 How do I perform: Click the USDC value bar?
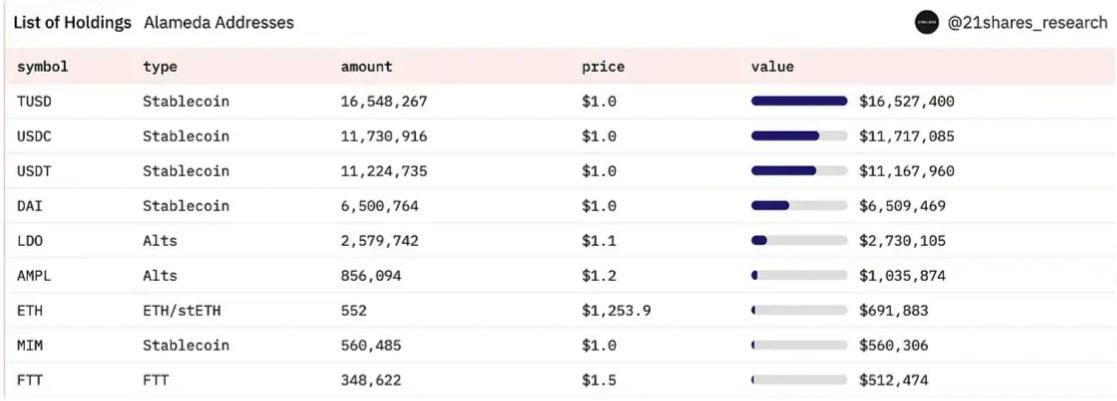(x=799, y=136)
